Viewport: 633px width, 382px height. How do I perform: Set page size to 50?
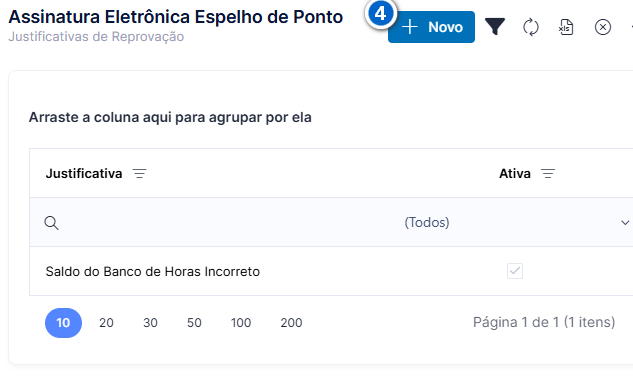pos(194,323)
